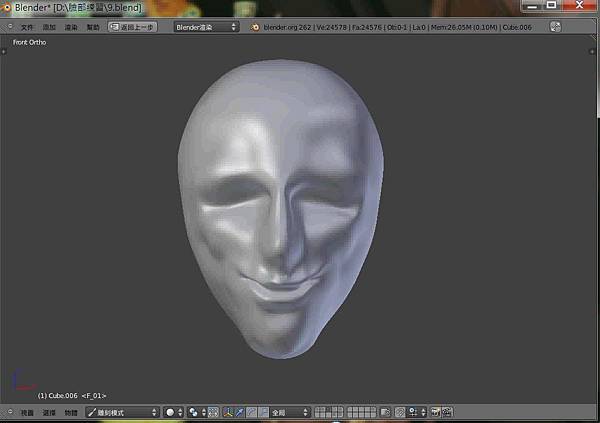Open the 文件 (File) menu
This screenshot has width=600, height=423.
[27, 27]
